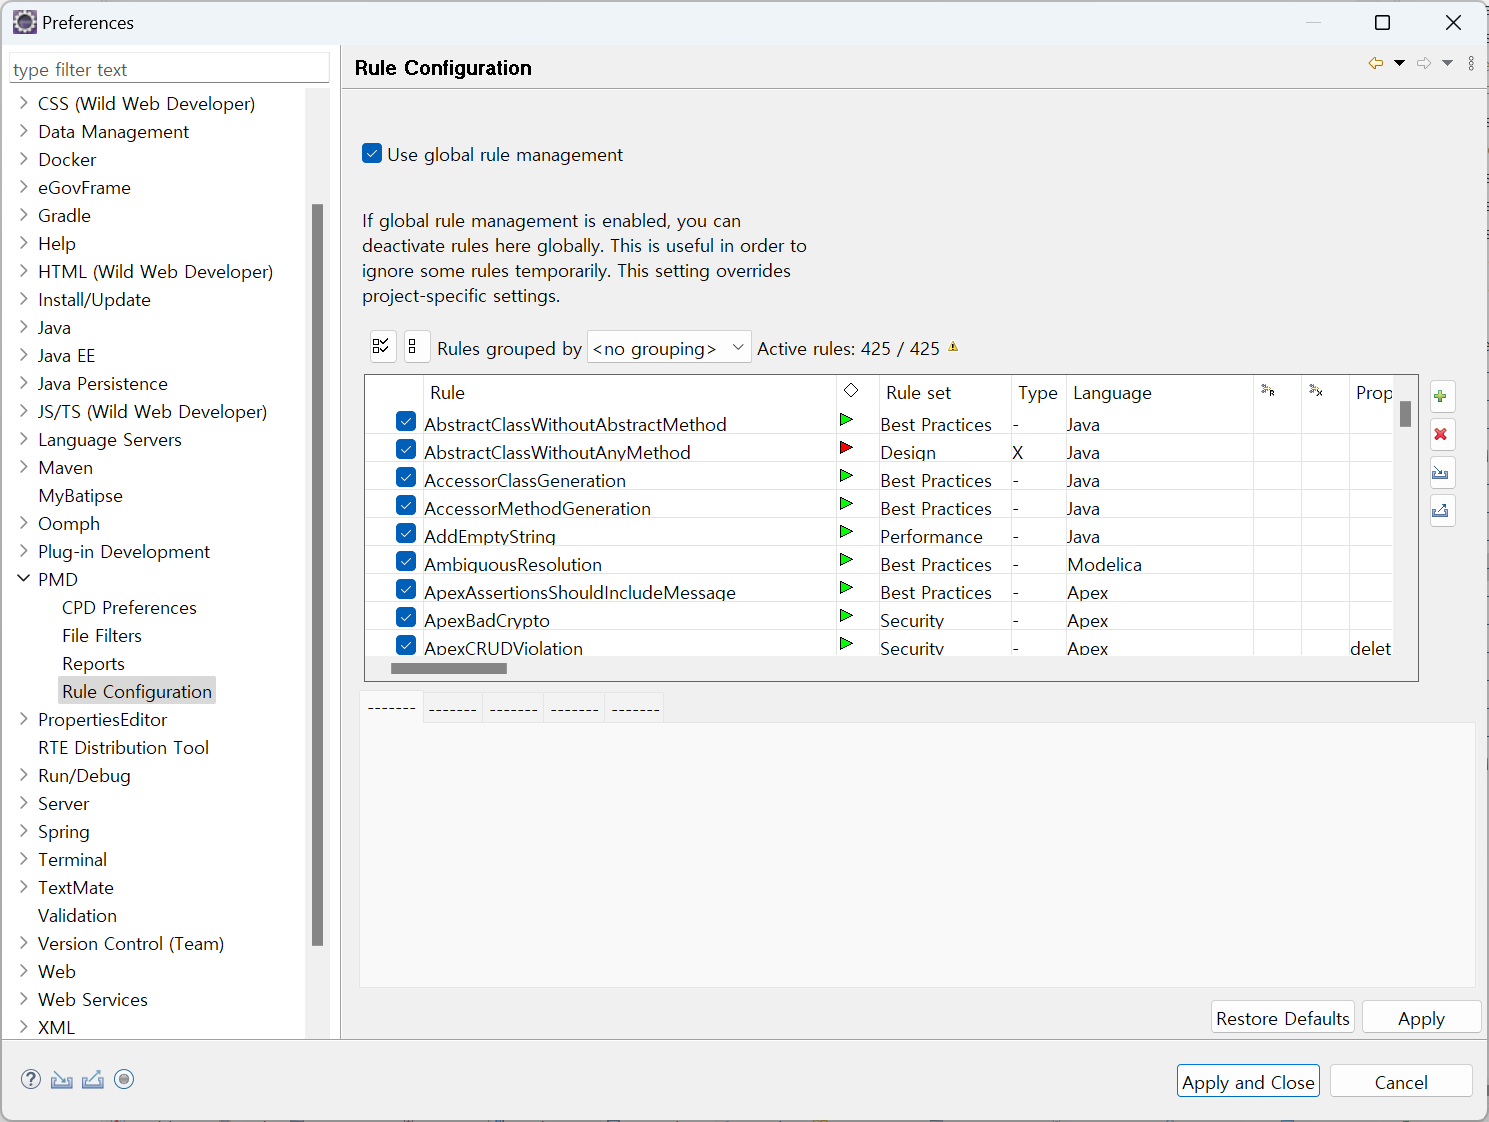
Task: Uncheck the AbstractClassWithAnyMethod rule
Action: tap(406, 449)
